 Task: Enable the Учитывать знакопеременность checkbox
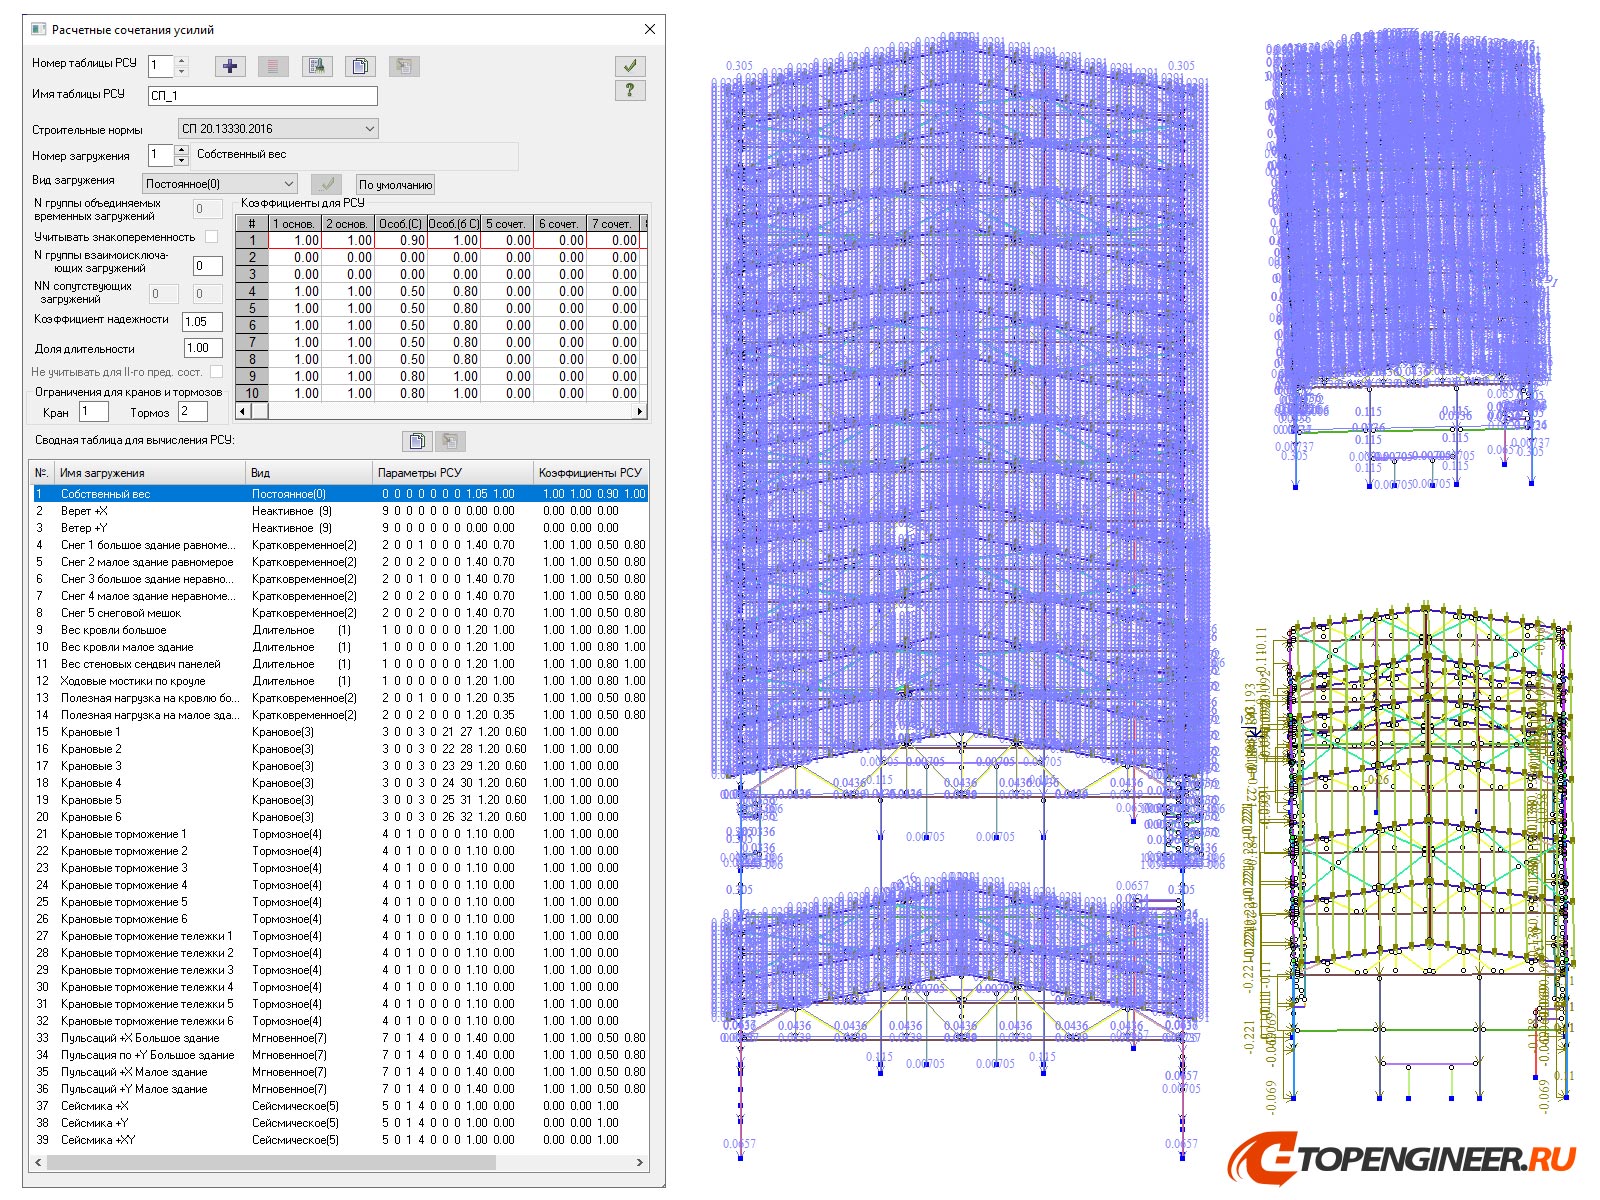pyautogui.click(x=210, y=237)
